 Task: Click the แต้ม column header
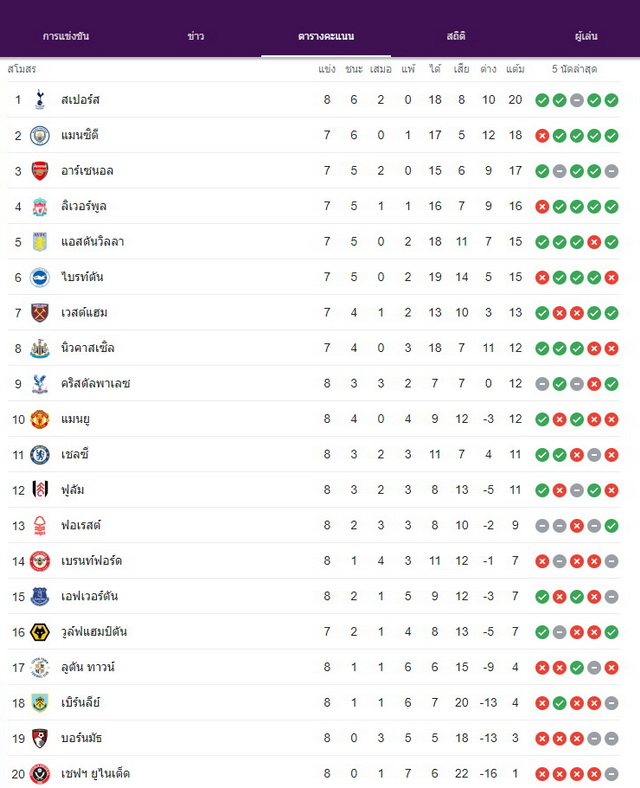515,69
